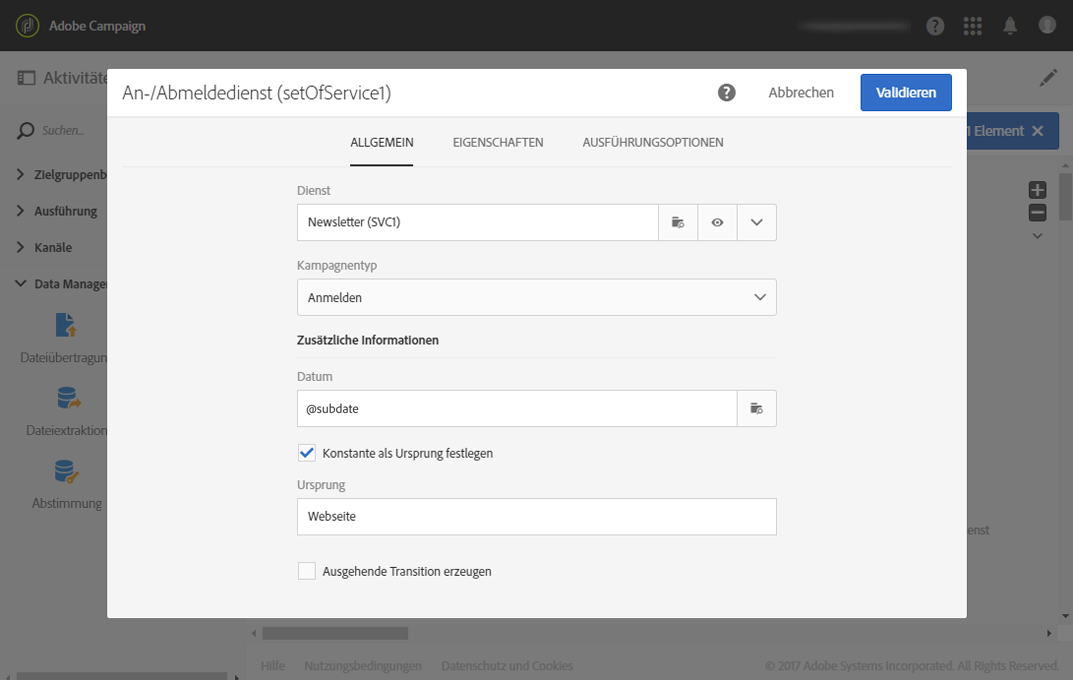Enable Ausgehende Transition erzeugen checkbox

[x=307, y=571]
